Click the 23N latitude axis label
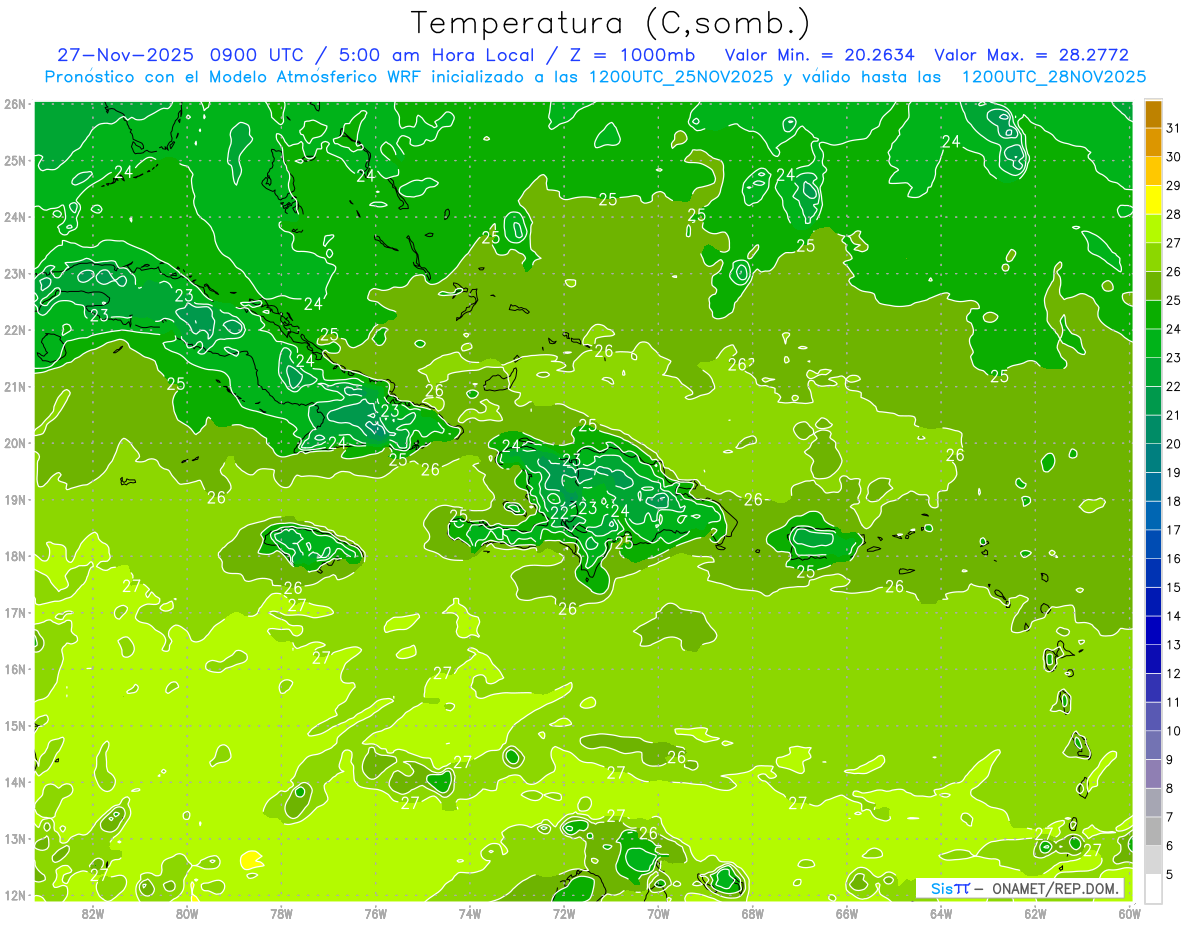Viewport: 1200px width, 927px height. click(15, 273)
